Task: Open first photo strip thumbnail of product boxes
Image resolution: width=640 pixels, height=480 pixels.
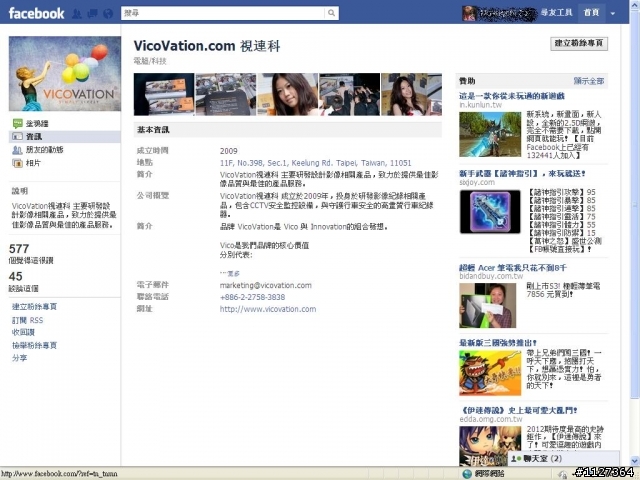Action: (164, 94)
